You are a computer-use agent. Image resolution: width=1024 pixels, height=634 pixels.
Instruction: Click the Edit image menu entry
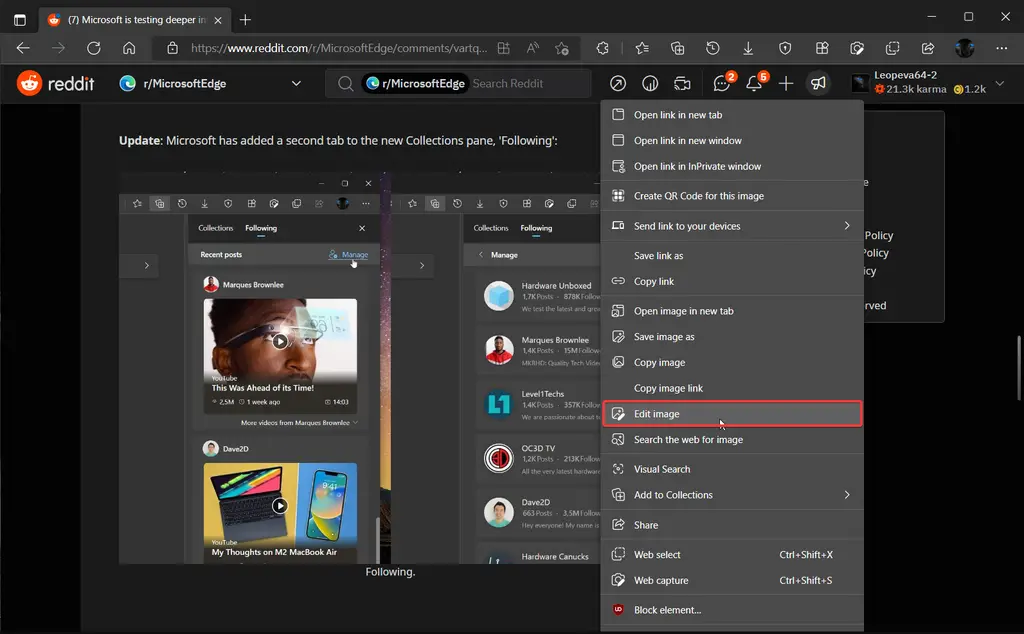tap(657, 414)
